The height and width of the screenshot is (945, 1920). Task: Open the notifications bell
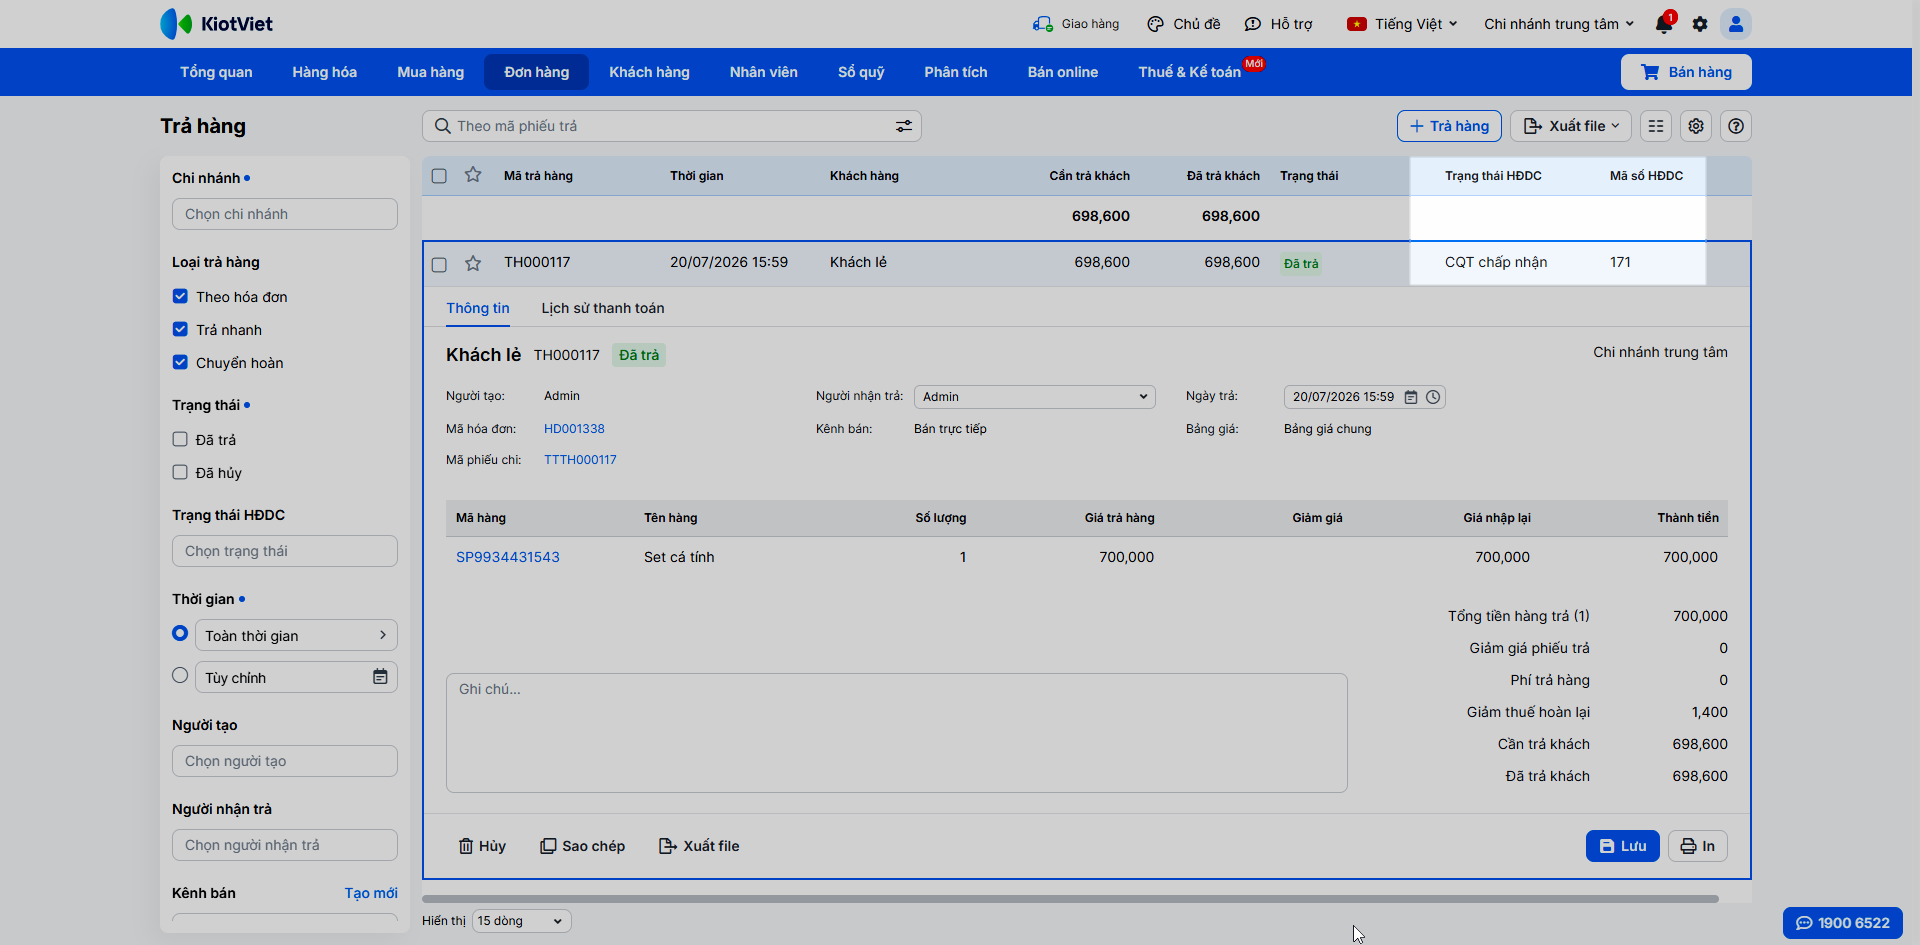[1664, 24]
